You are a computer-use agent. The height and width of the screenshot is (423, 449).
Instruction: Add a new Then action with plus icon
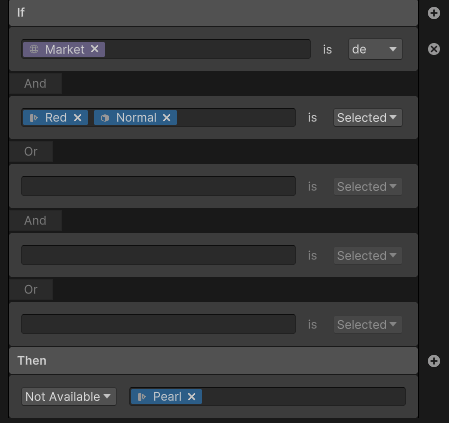pyautogui.click(x=434, y=361)
